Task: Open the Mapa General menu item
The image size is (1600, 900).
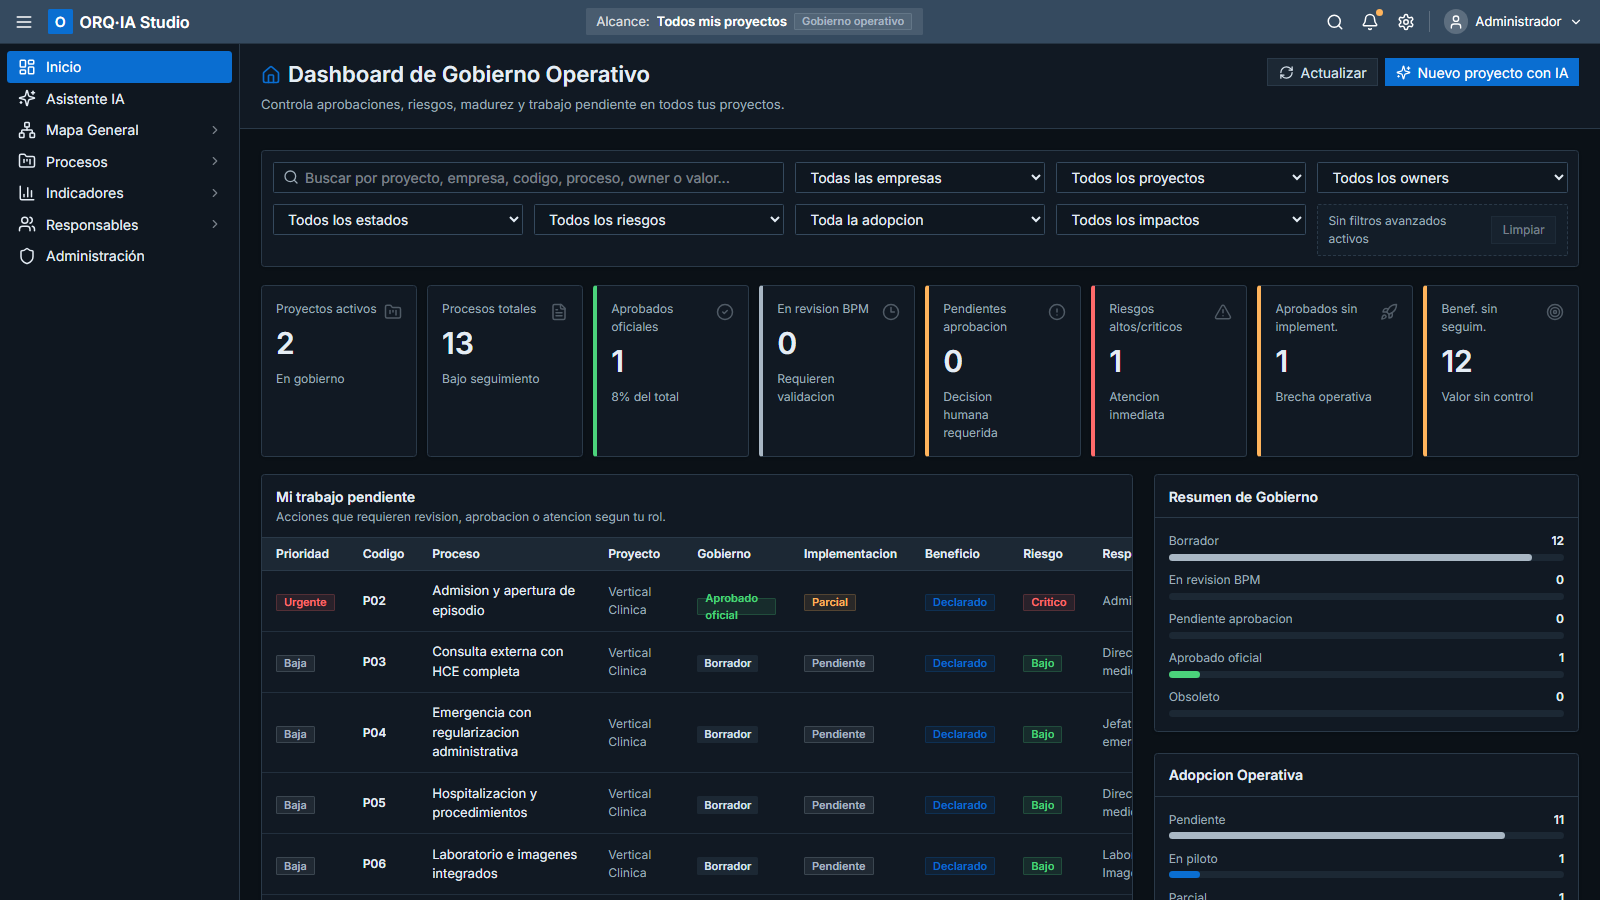Action: coord(119,130)
